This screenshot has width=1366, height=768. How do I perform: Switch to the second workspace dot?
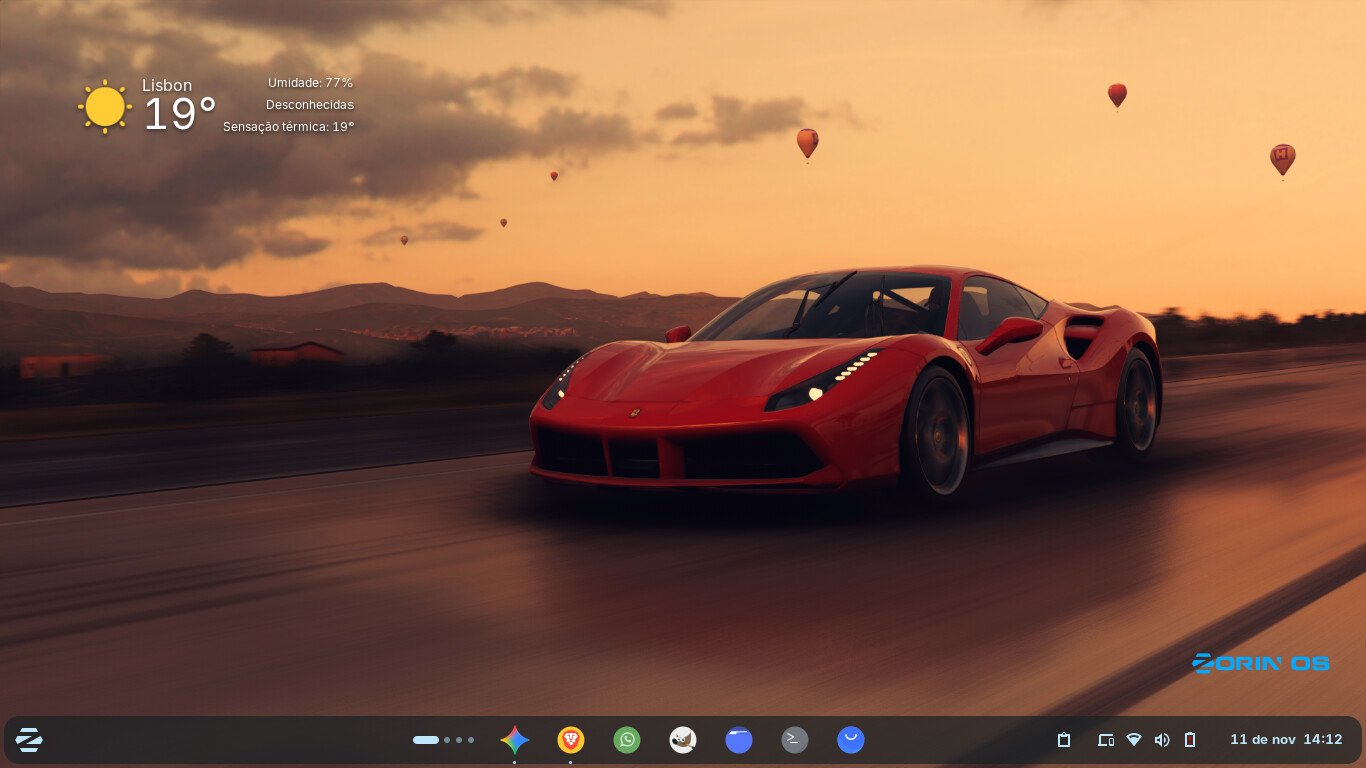coord(447,740)
